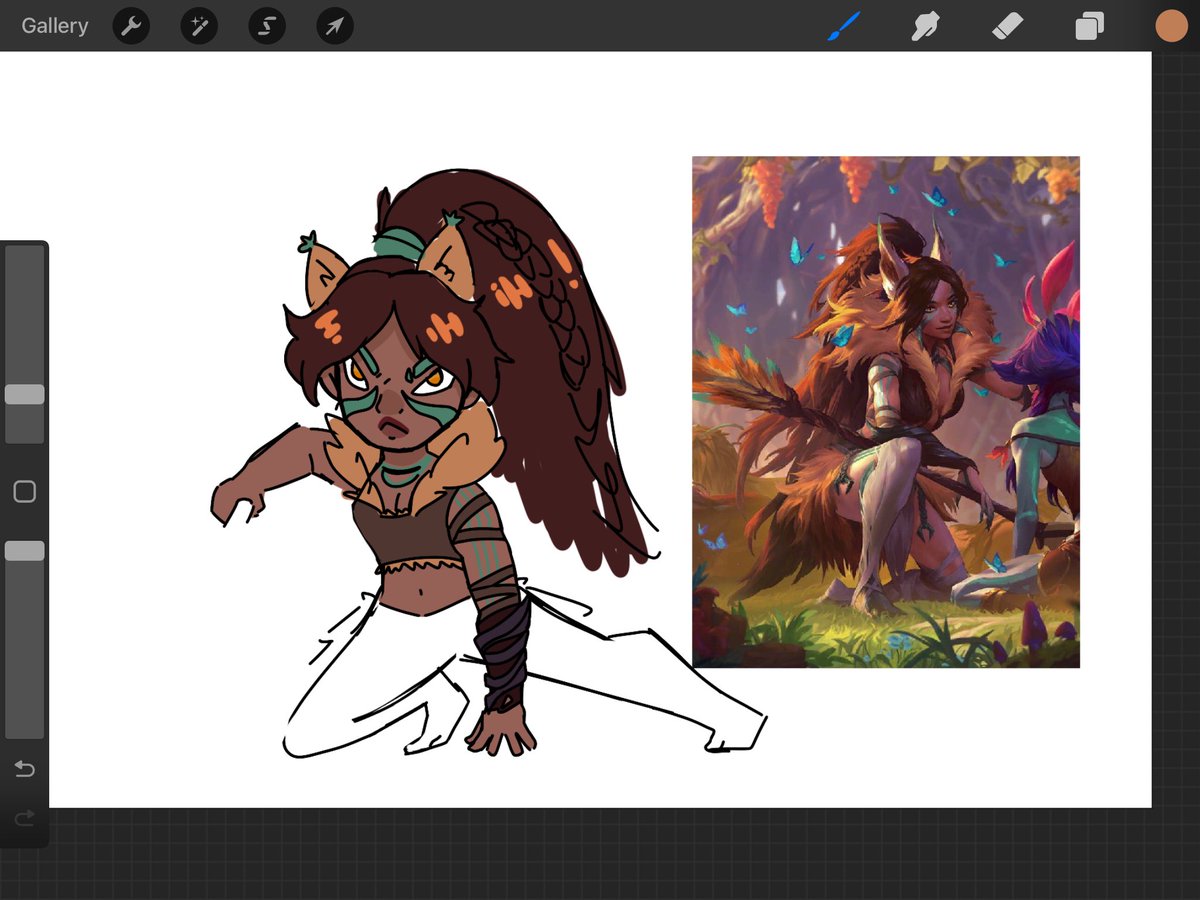
Task: Open the Actions menu with the wrench icon
Action: 131,26
